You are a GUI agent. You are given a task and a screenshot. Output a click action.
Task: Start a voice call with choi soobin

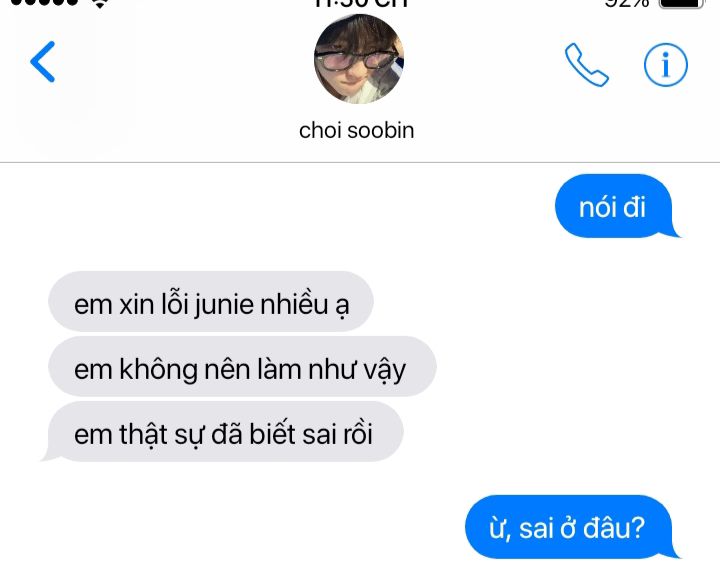[x=586, y=65]
